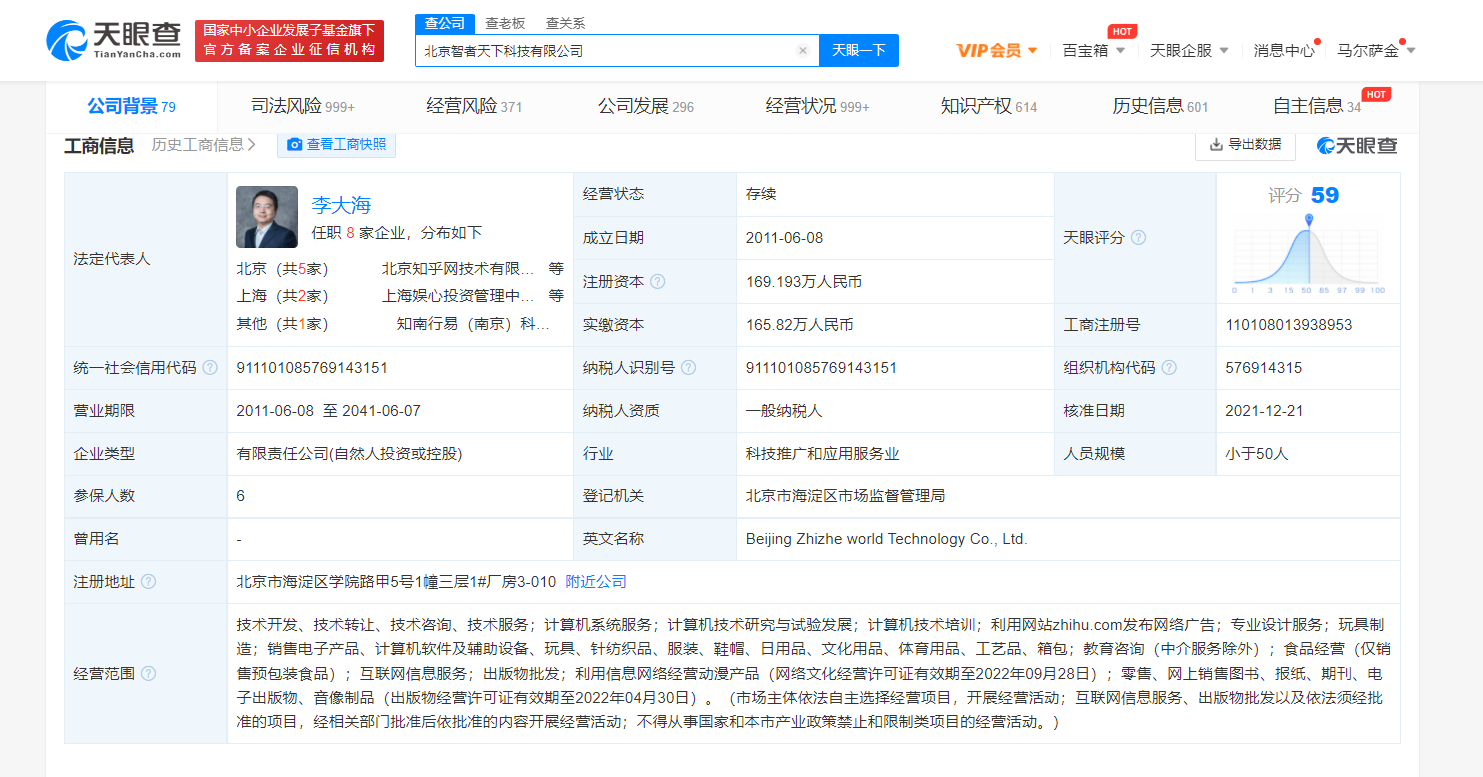Click help icon next to 天眼评分

pos(1138,238)
